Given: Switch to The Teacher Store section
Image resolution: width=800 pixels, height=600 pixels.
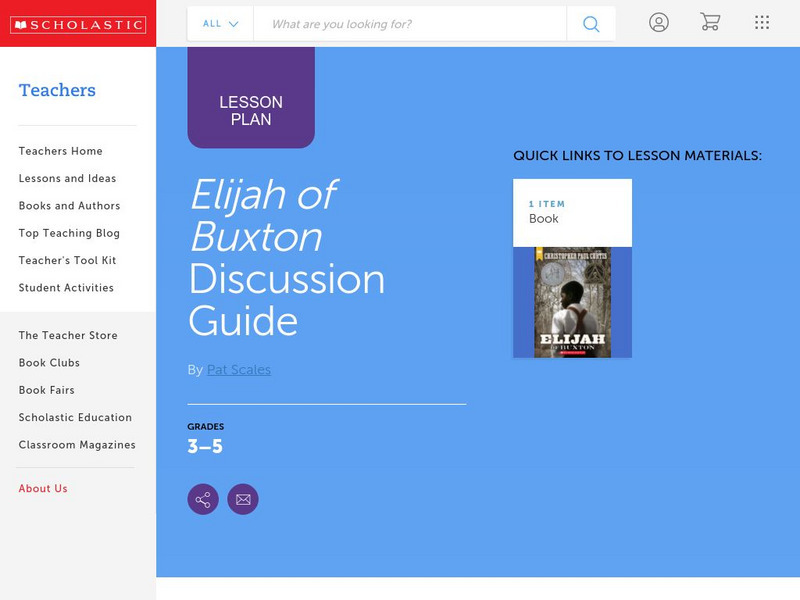Looking at the screenshot, I should point(65,335).
